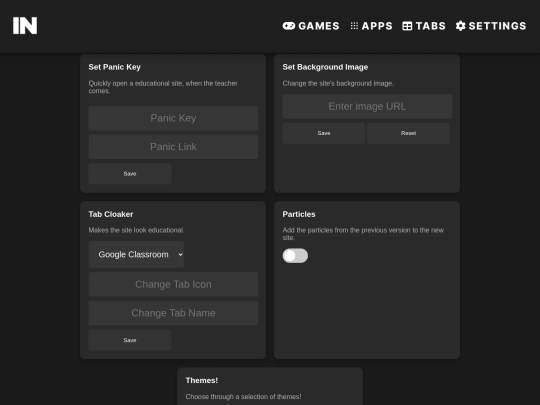Click the Tab Cloaker heading
Image resolution: width=540 pixels, height=405 pixels.
(111, 214)
